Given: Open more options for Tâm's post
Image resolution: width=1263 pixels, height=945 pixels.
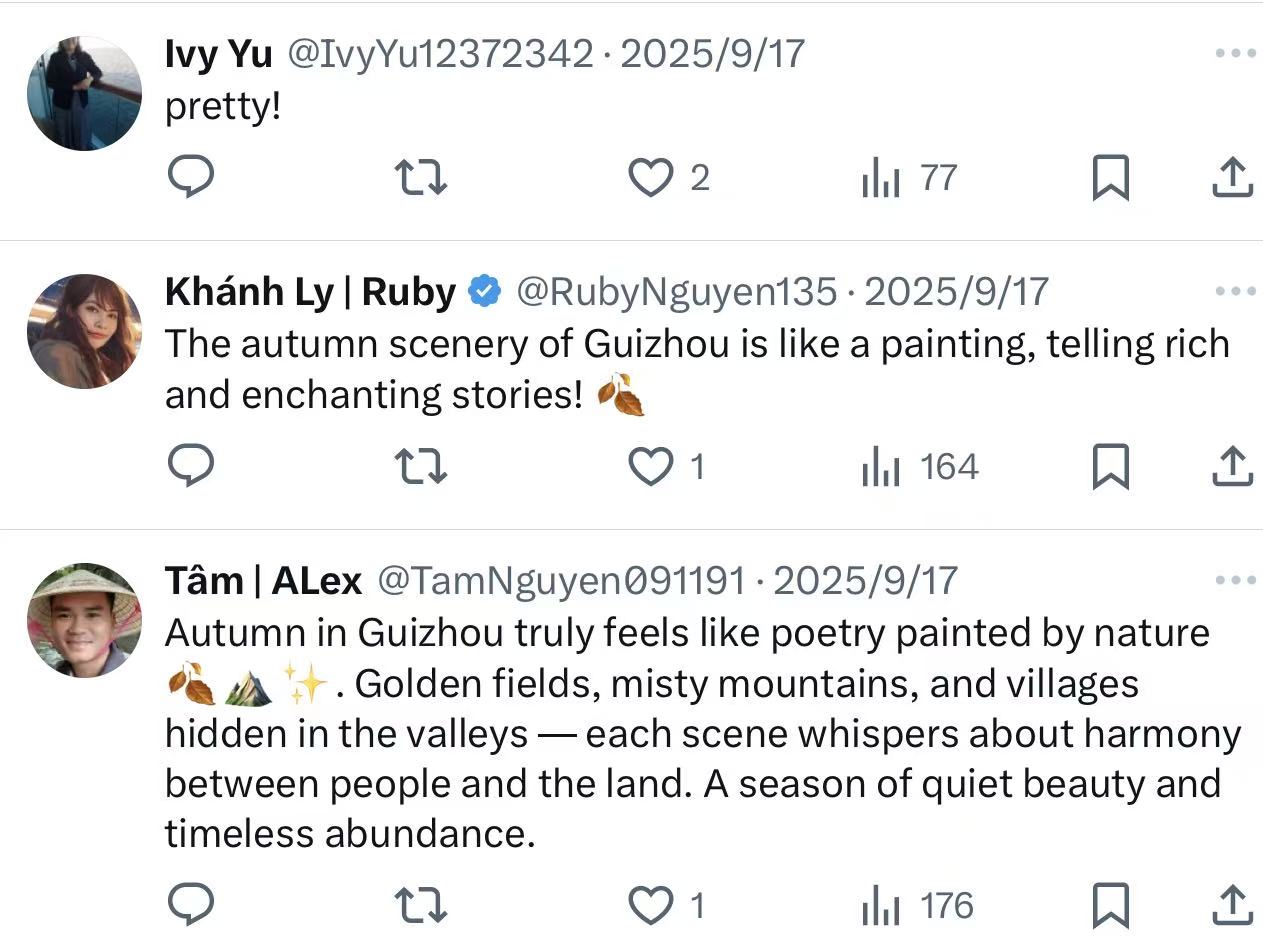Looking at the screenshot, I should coord(1236,580).
